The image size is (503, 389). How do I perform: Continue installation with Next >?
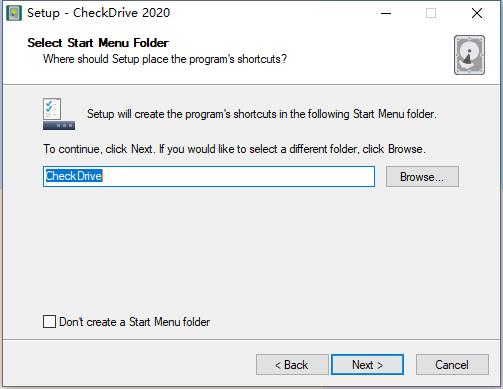(367, 365)
